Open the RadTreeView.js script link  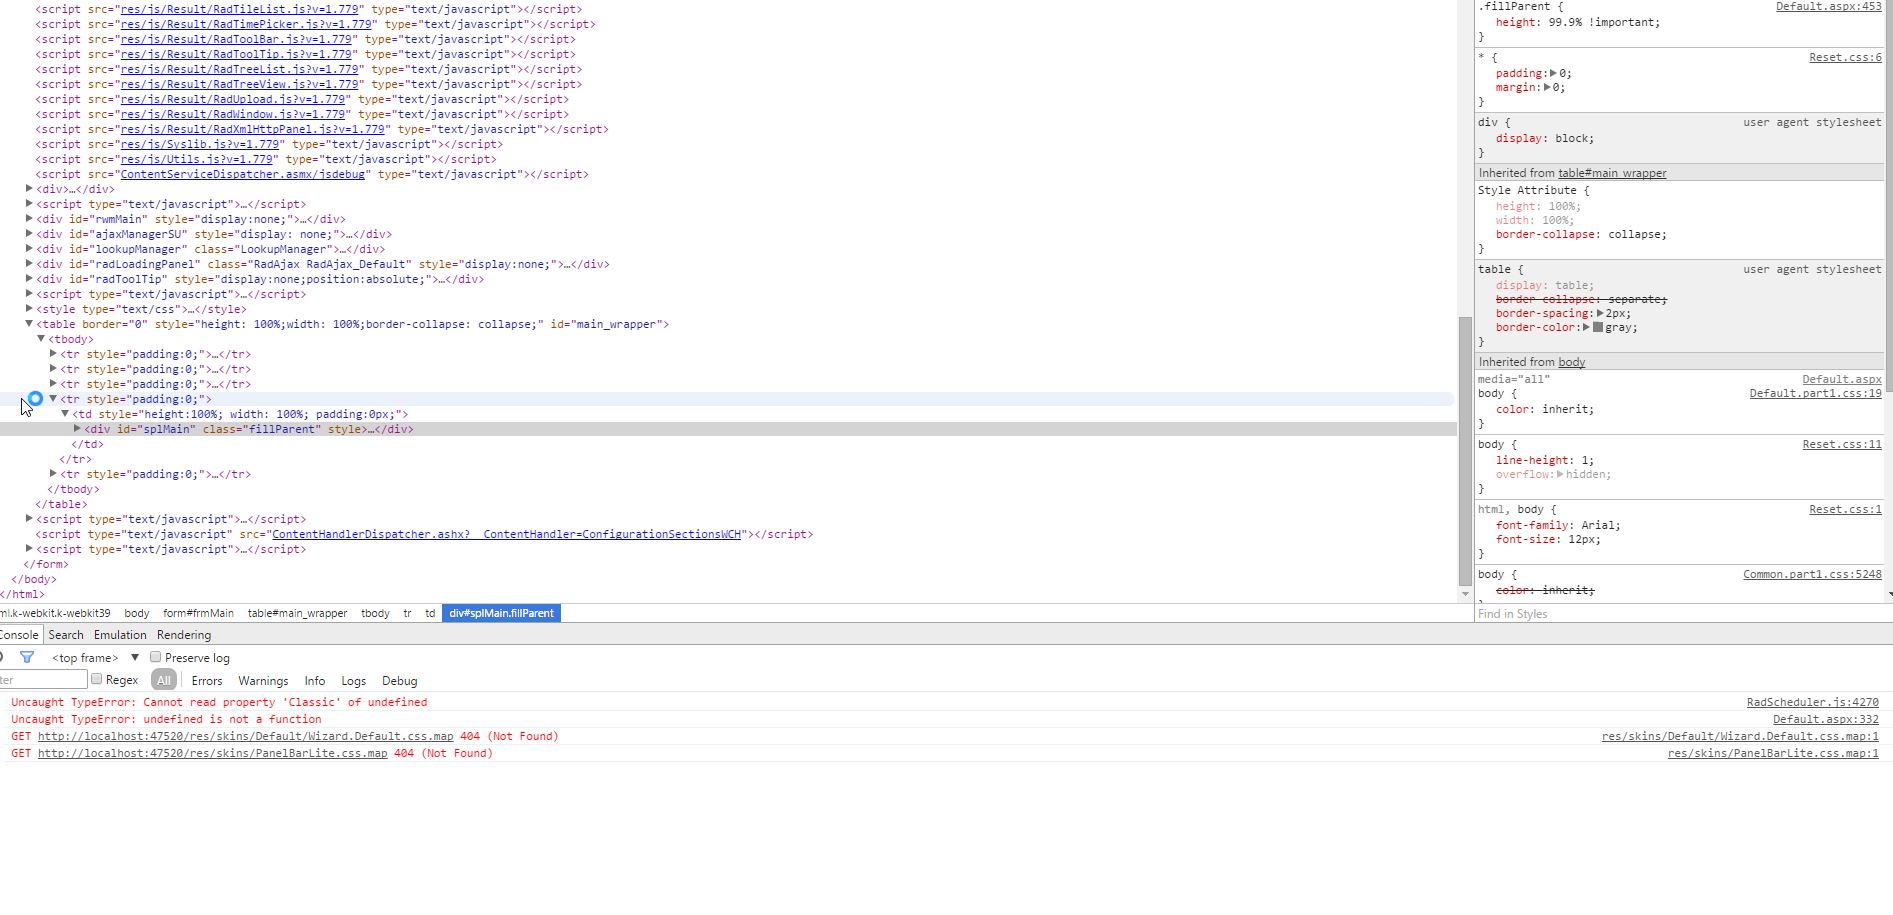pyautogui.click(x=239, y=84)
